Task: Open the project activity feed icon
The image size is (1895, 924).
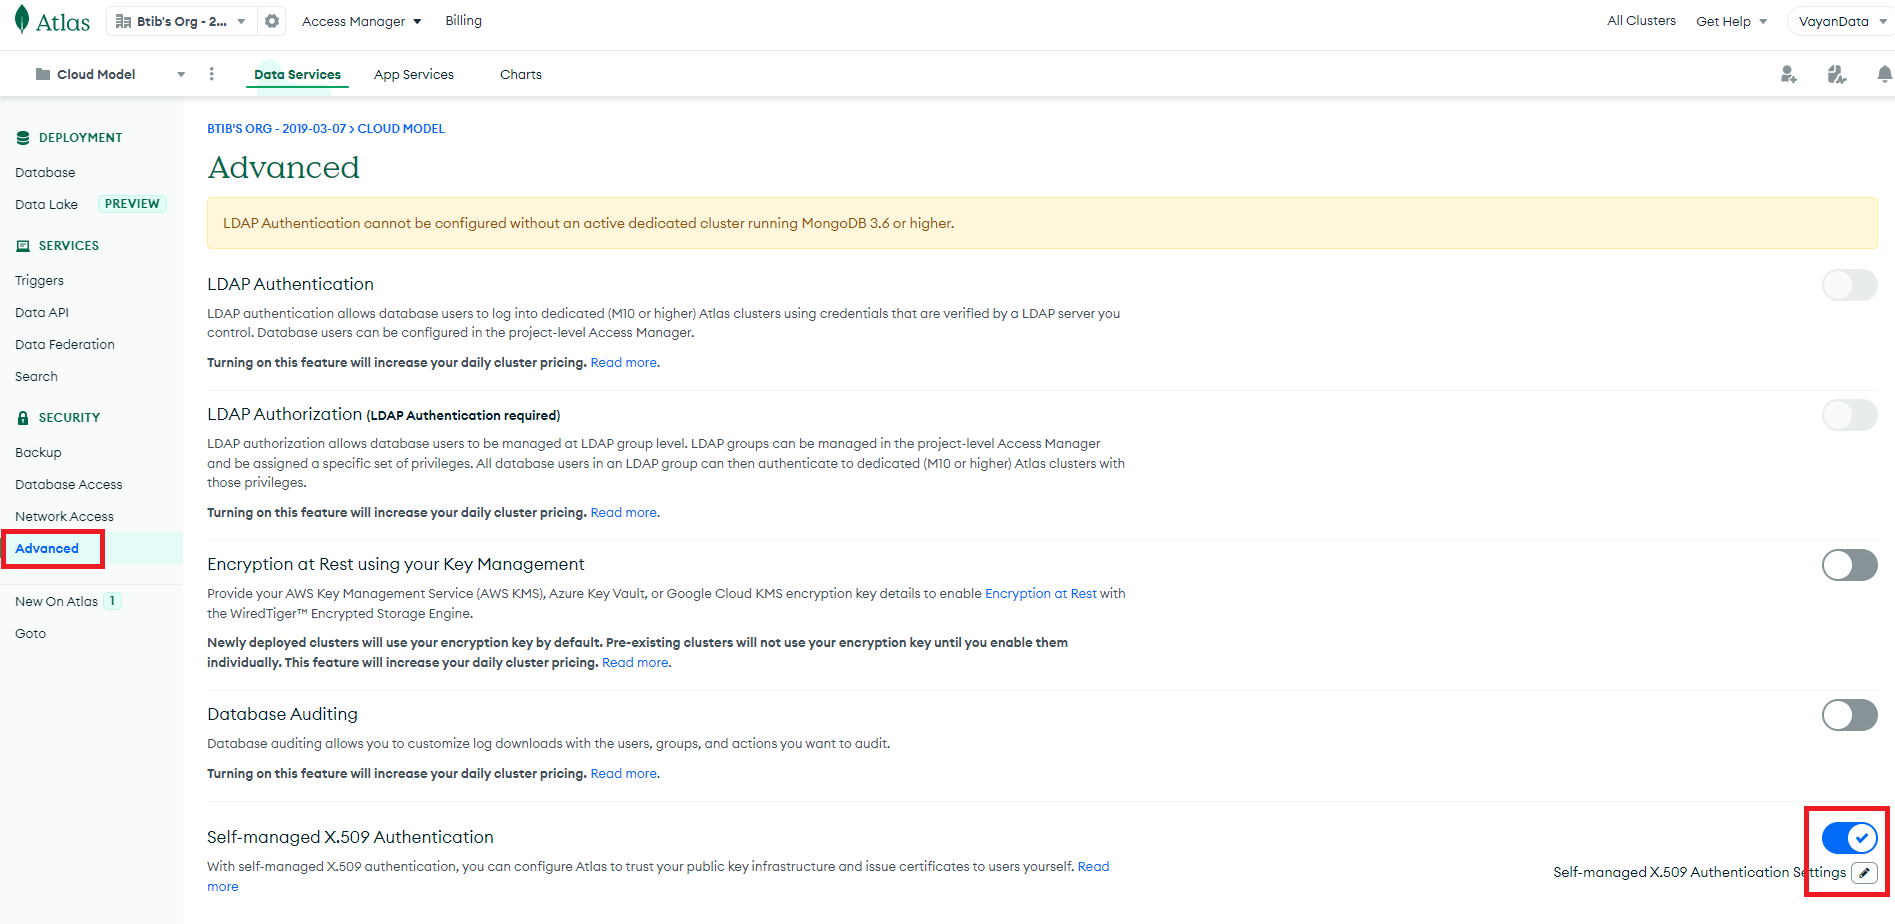Action: click(x=1836, y=74)
